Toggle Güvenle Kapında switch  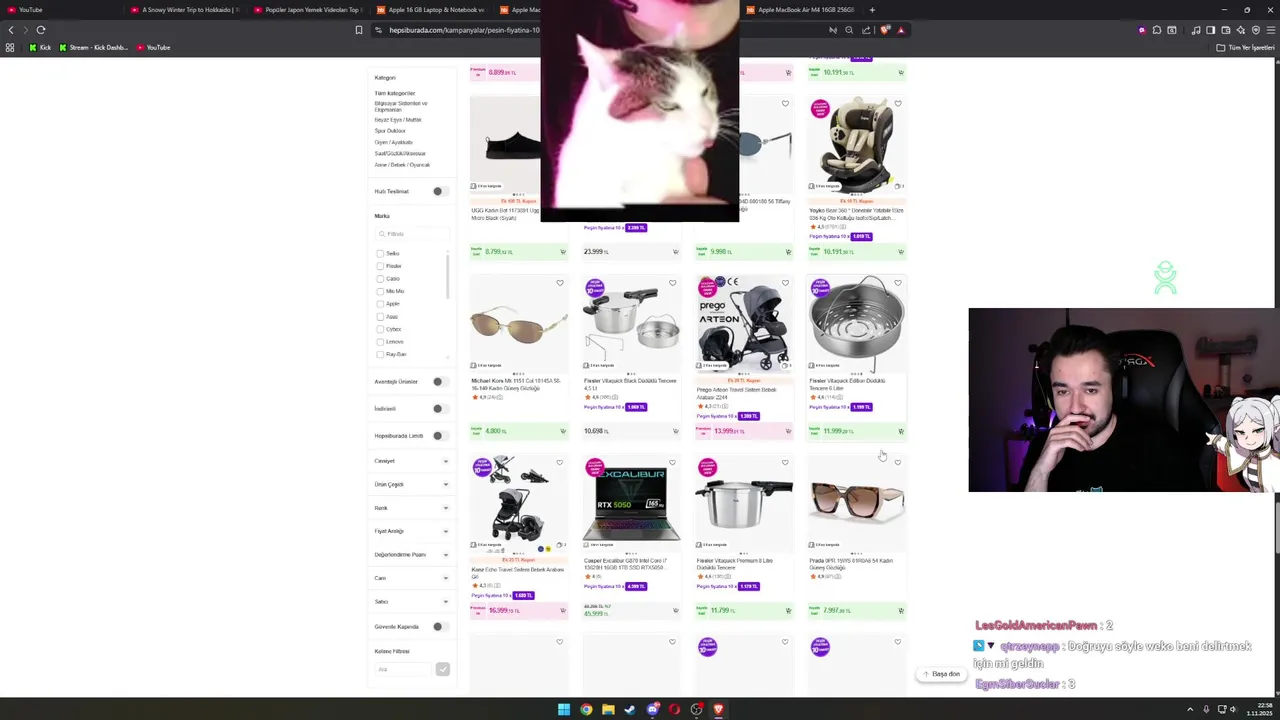point(440,627)
